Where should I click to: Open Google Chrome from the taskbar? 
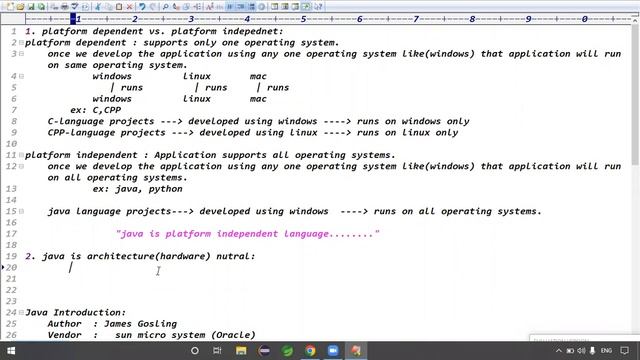[310, 351]
